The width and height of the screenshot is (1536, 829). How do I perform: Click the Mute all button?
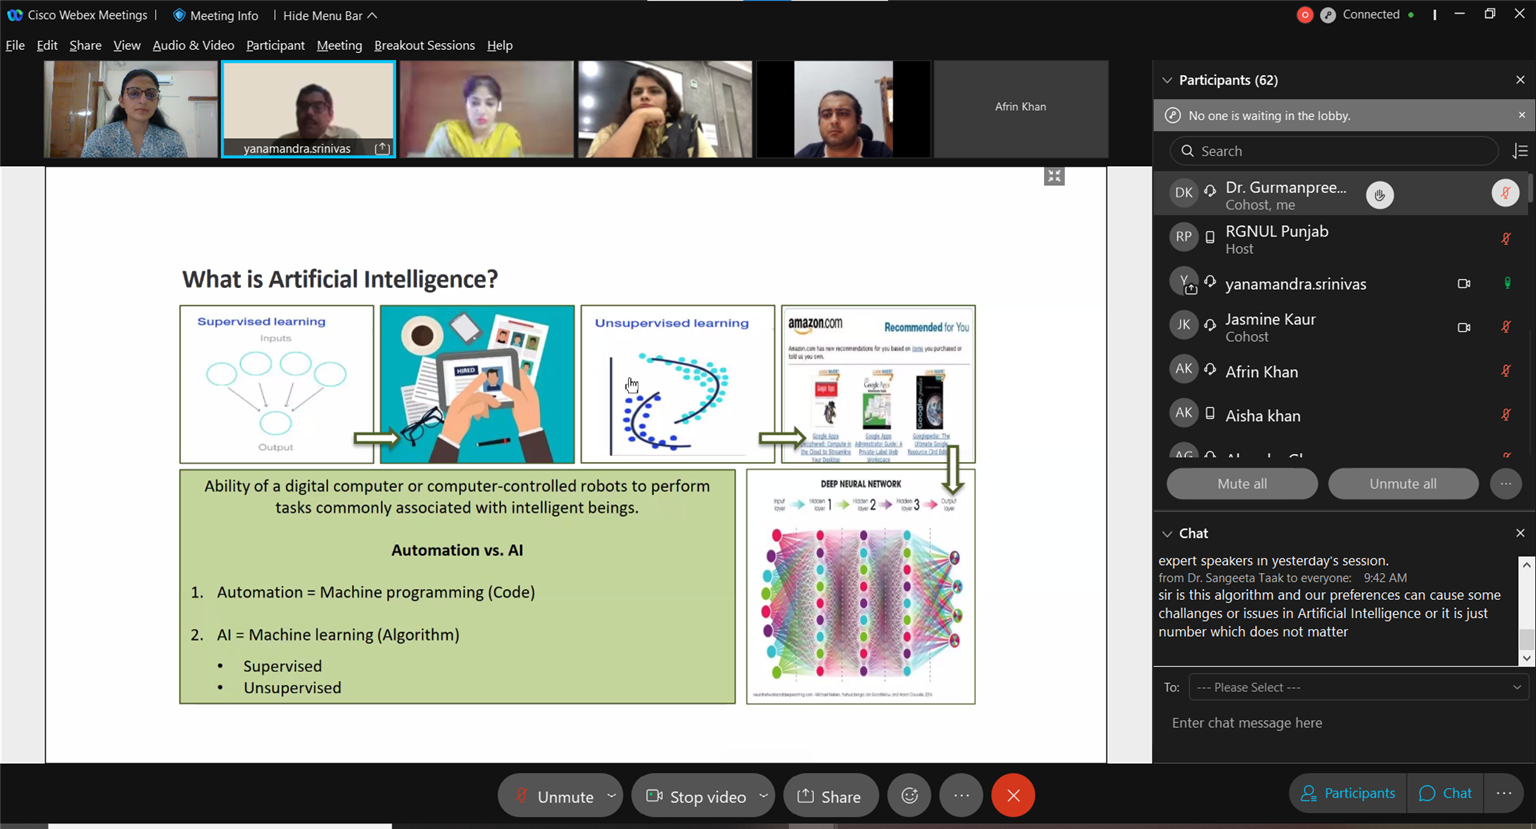click(1242, 484)
